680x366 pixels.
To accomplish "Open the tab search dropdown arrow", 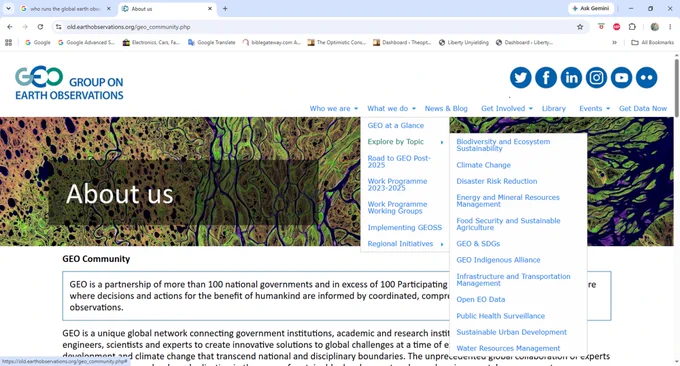I will point(8,9).
